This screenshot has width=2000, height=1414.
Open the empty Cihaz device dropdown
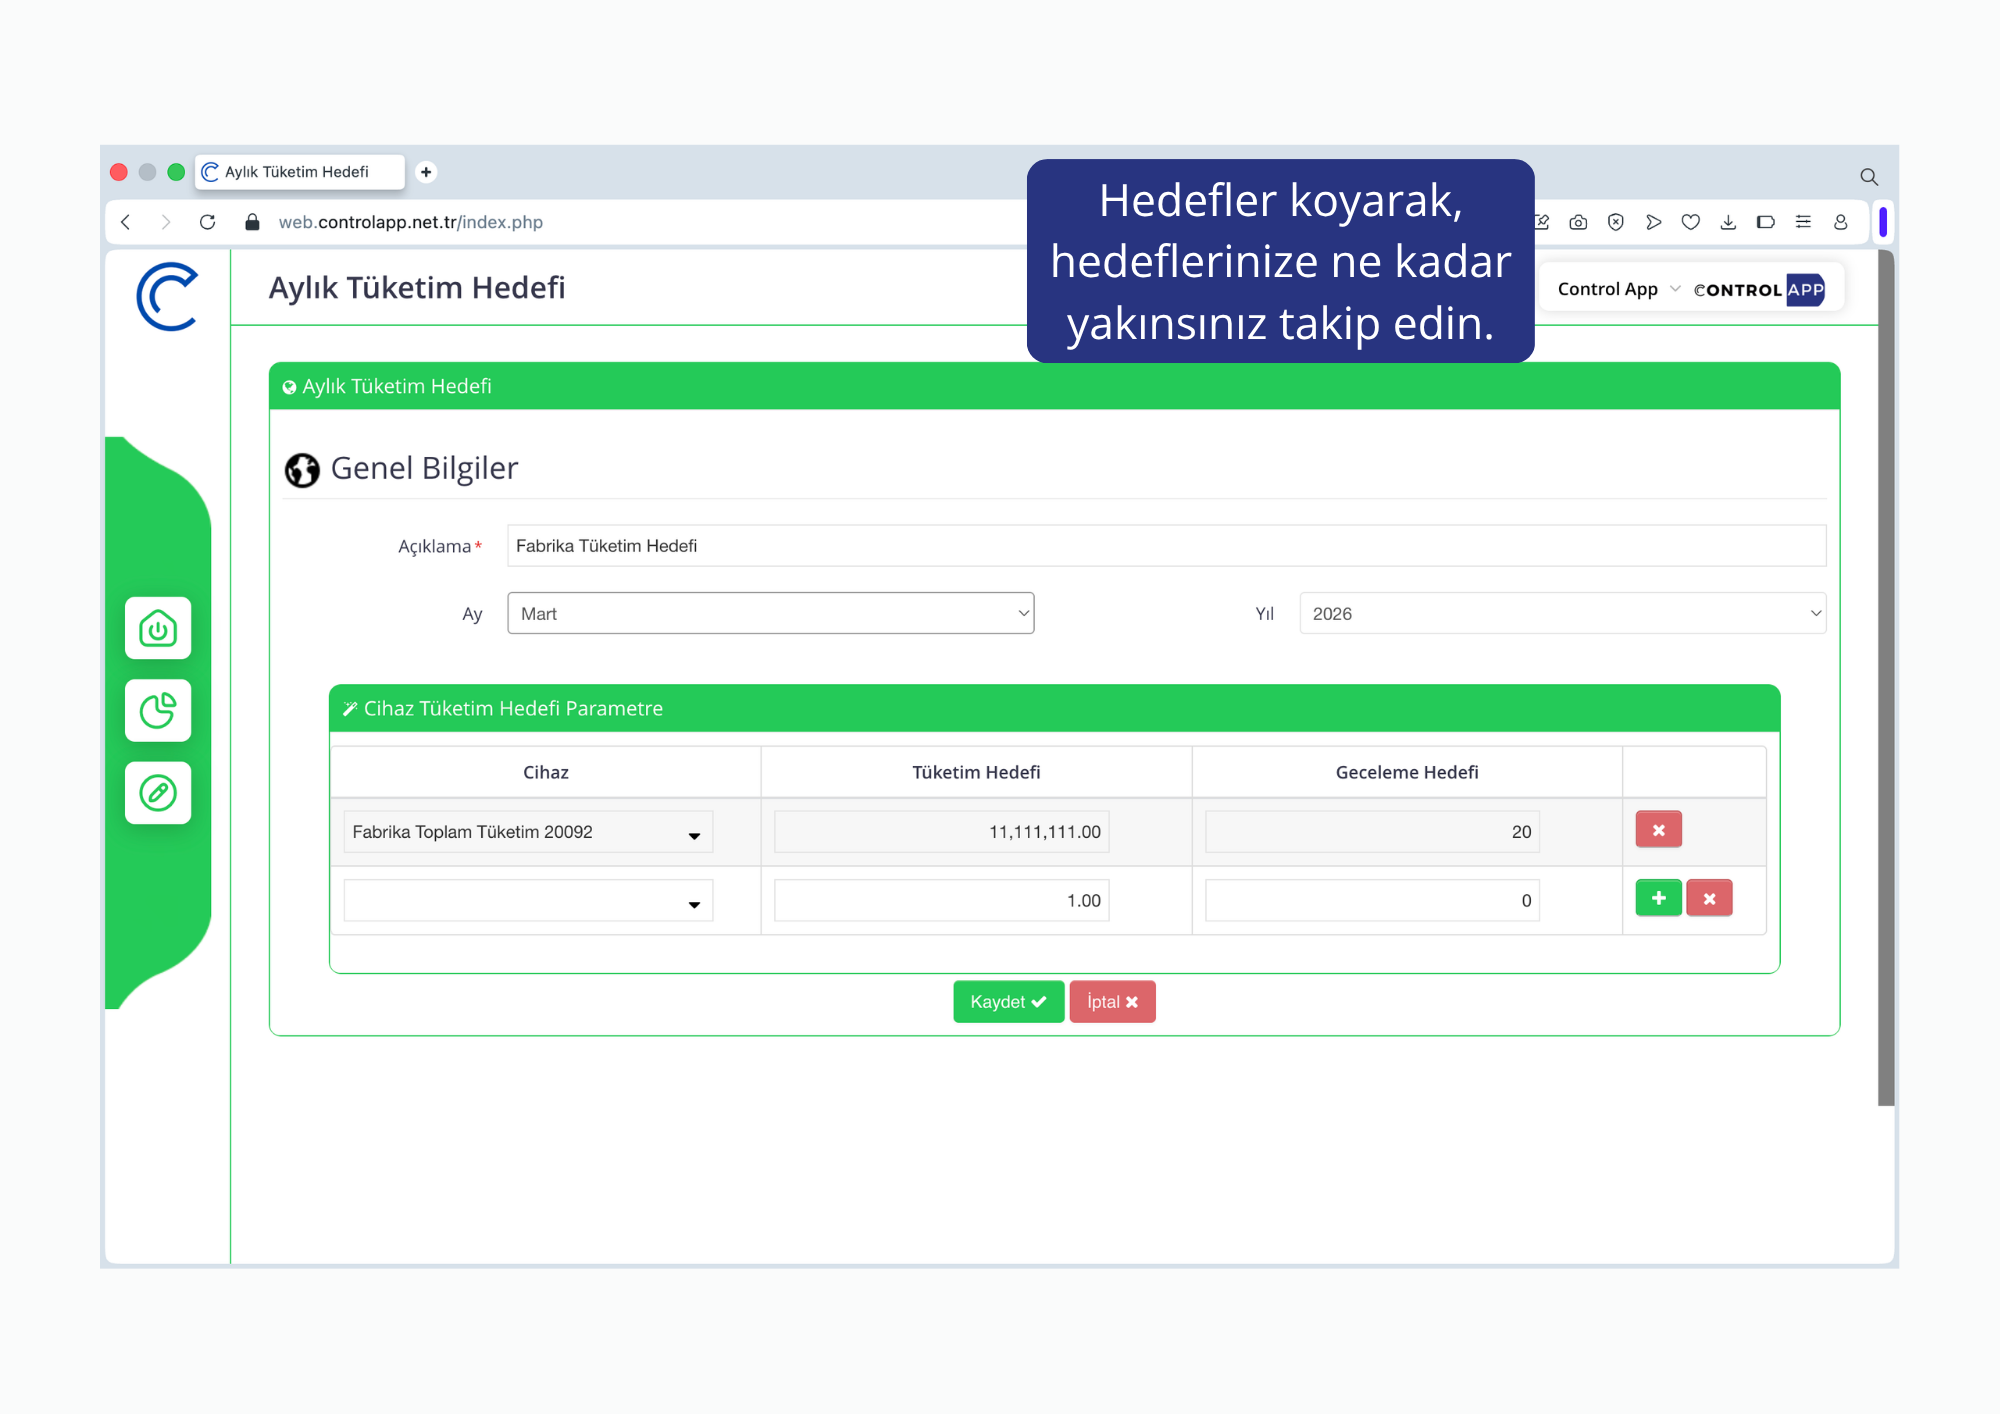point(528,901)
